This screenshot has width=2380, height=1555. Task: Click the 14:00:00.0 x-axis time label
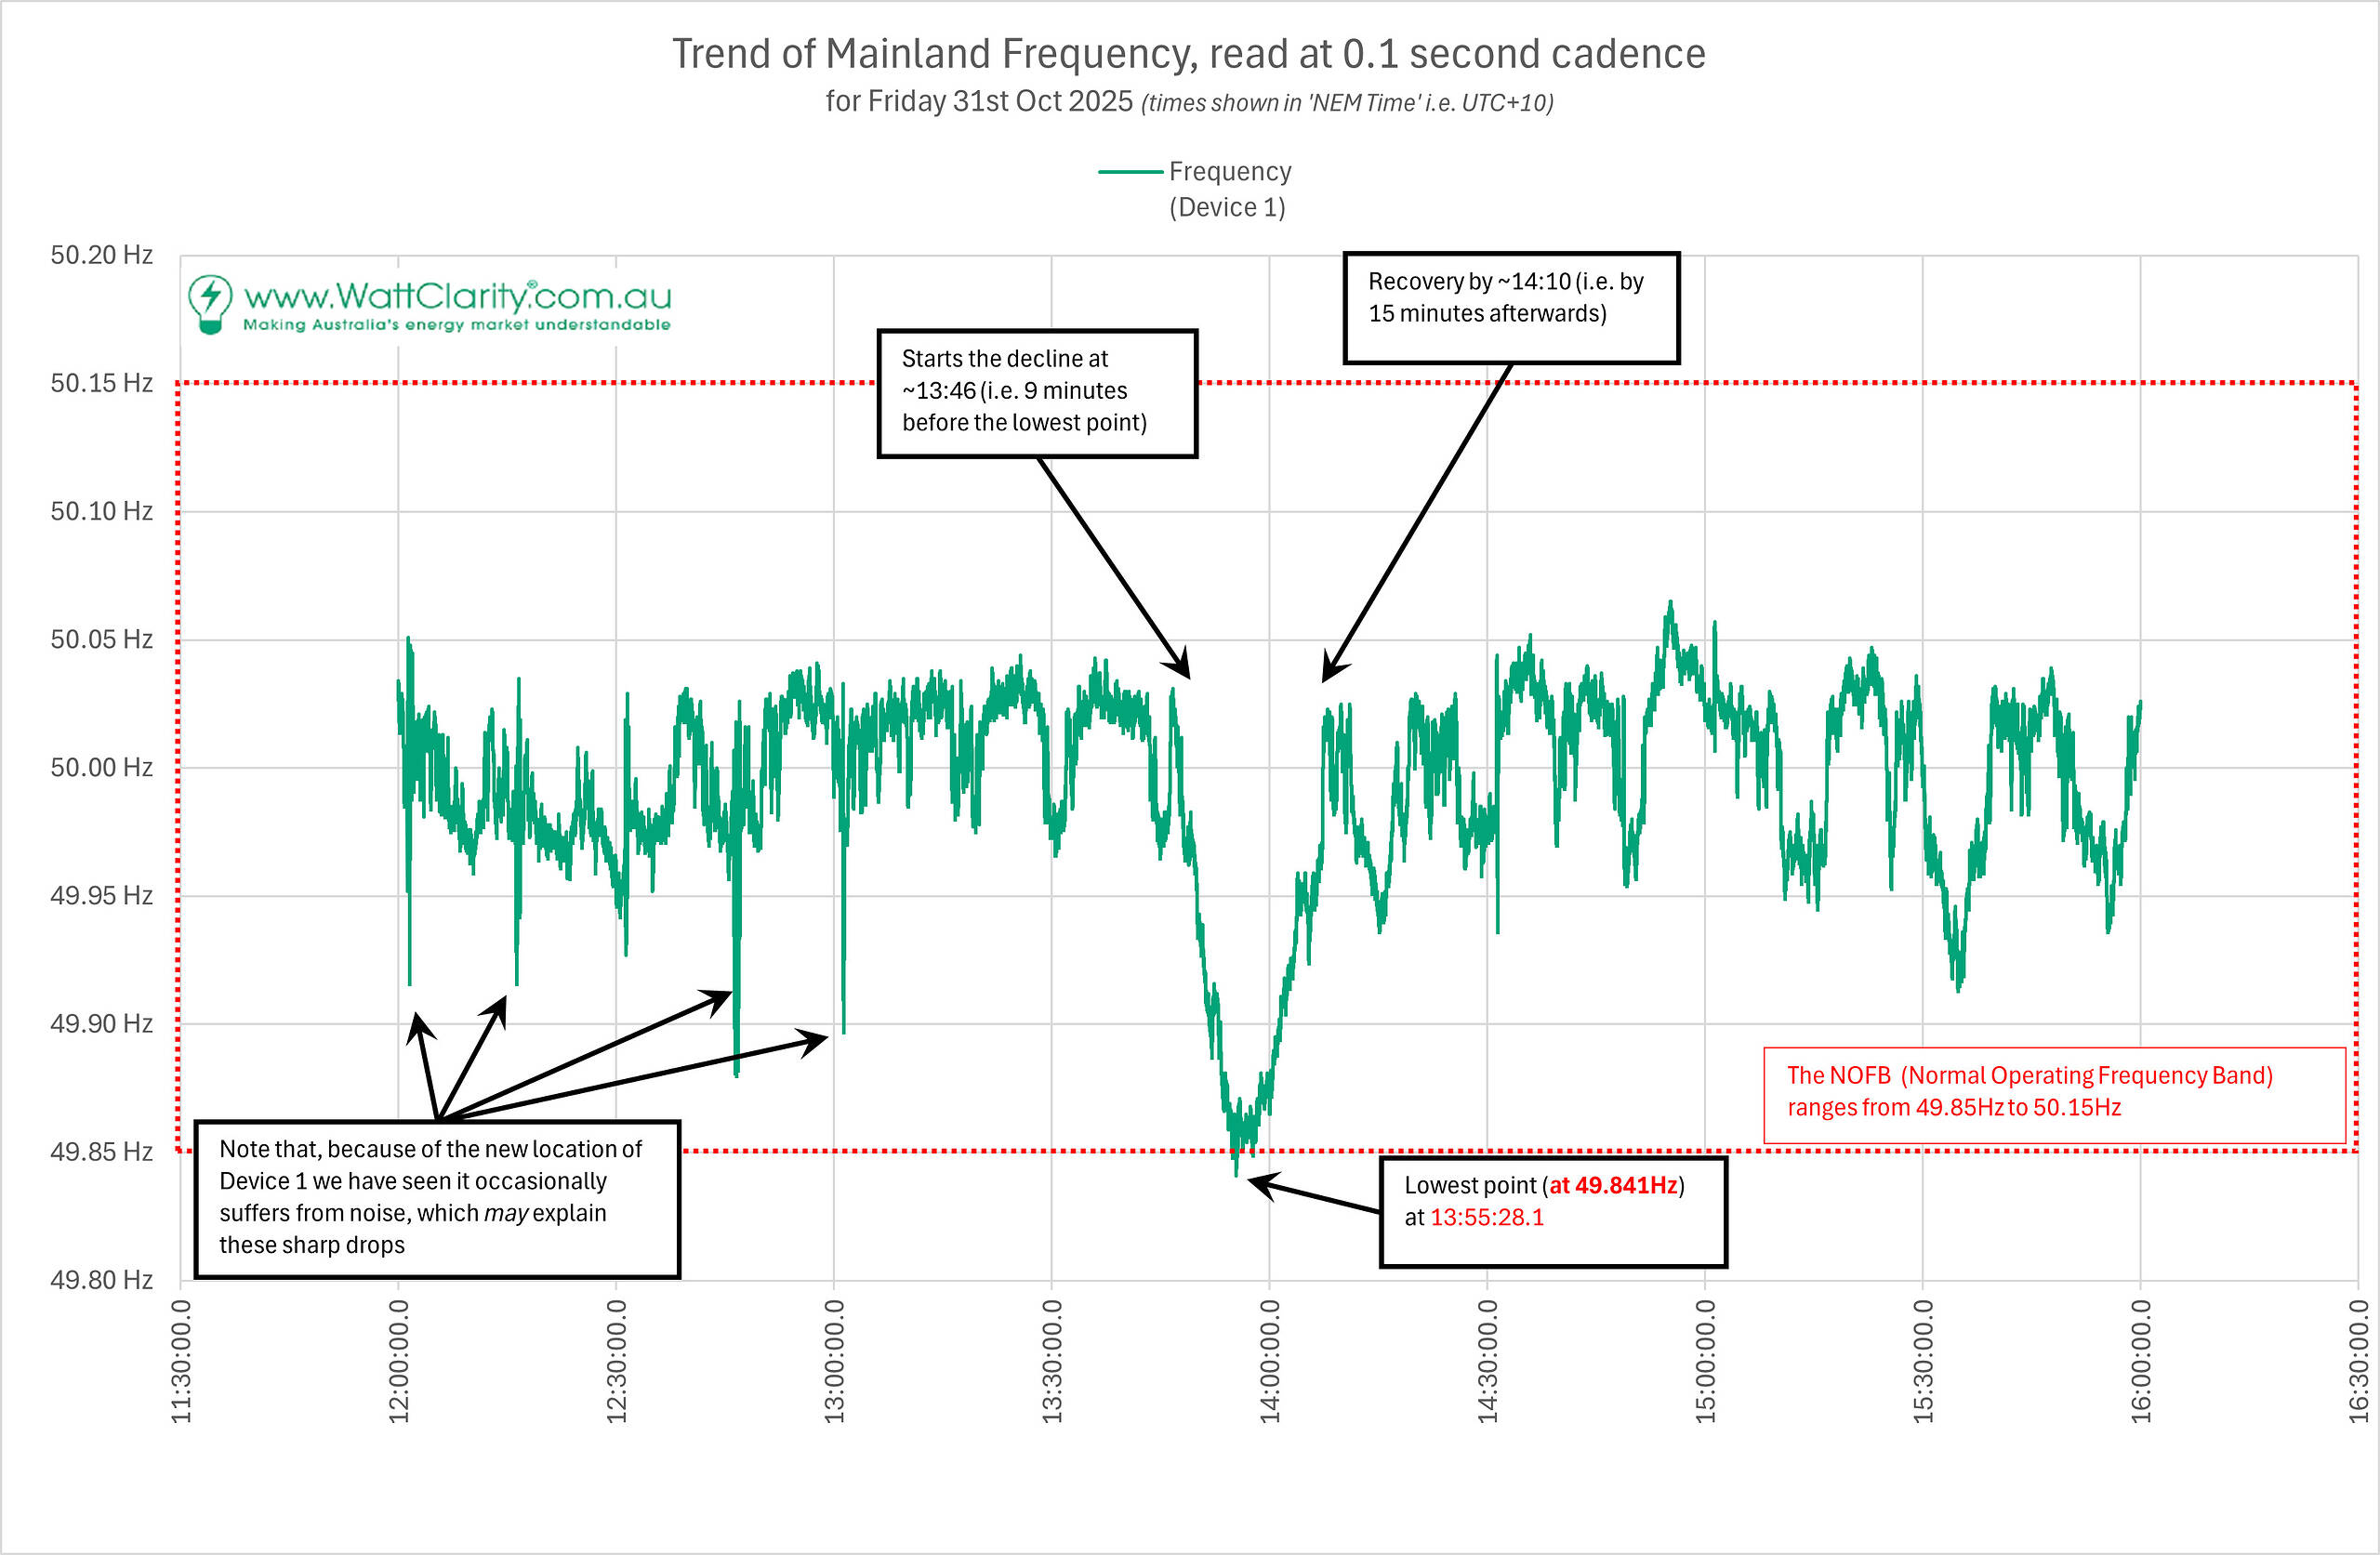point(1269,1361)
